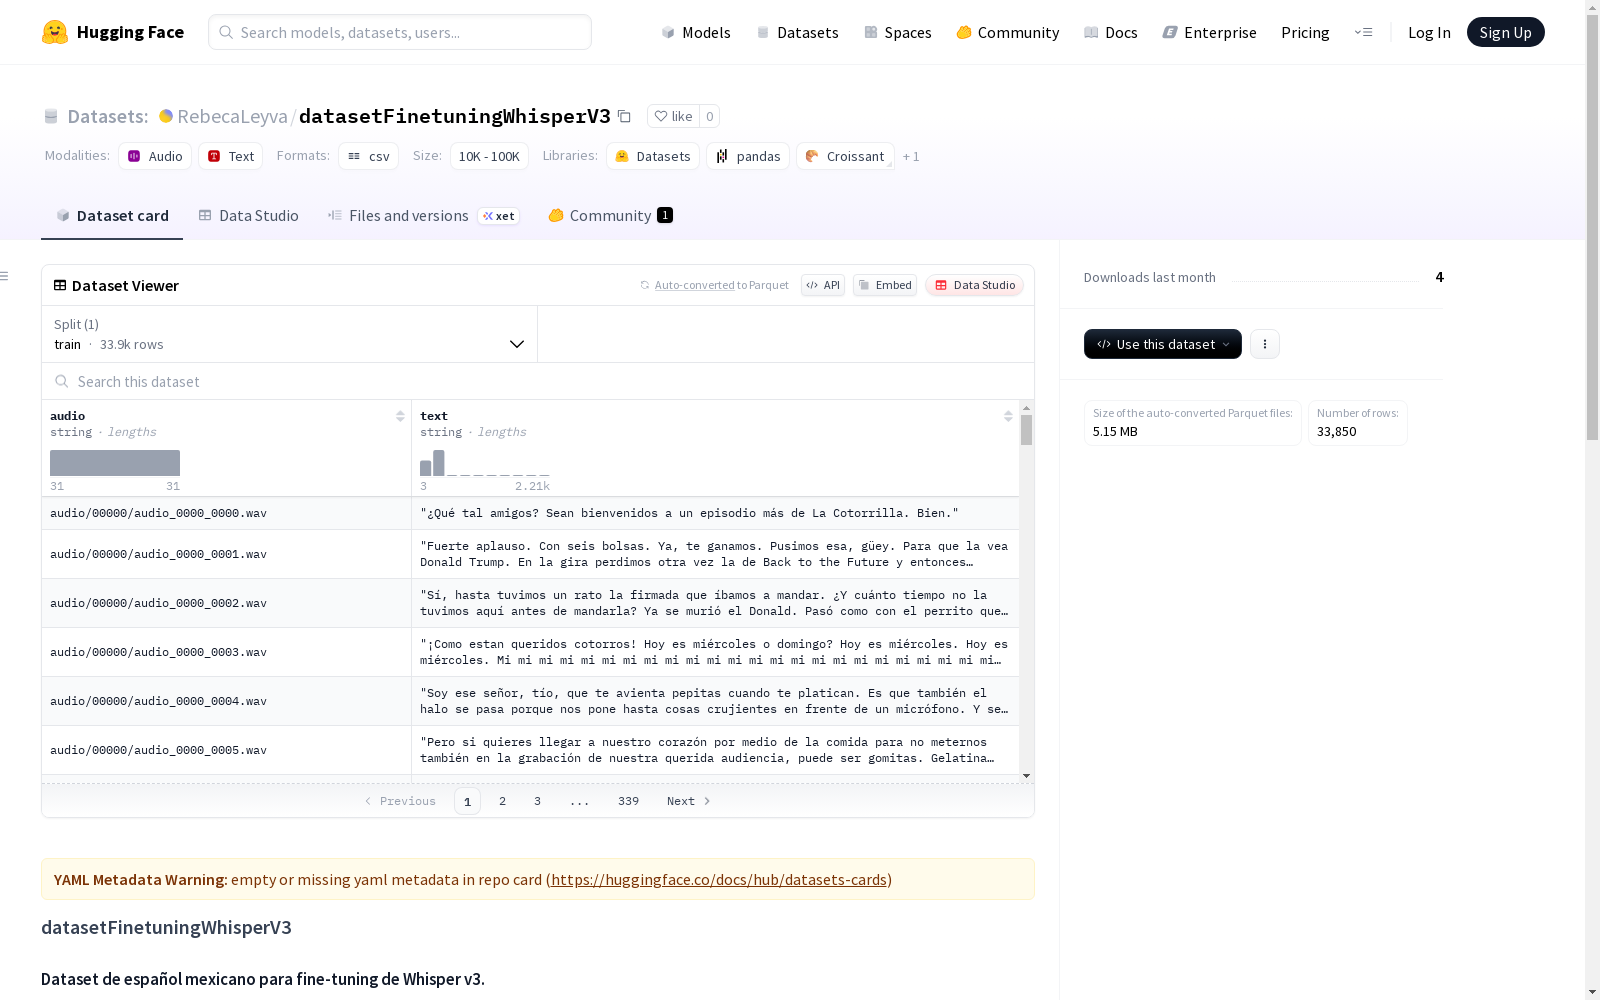The image size is (1600, 1000).
Task: Click the Hugging Face logo icon
Action: [55, 32]
